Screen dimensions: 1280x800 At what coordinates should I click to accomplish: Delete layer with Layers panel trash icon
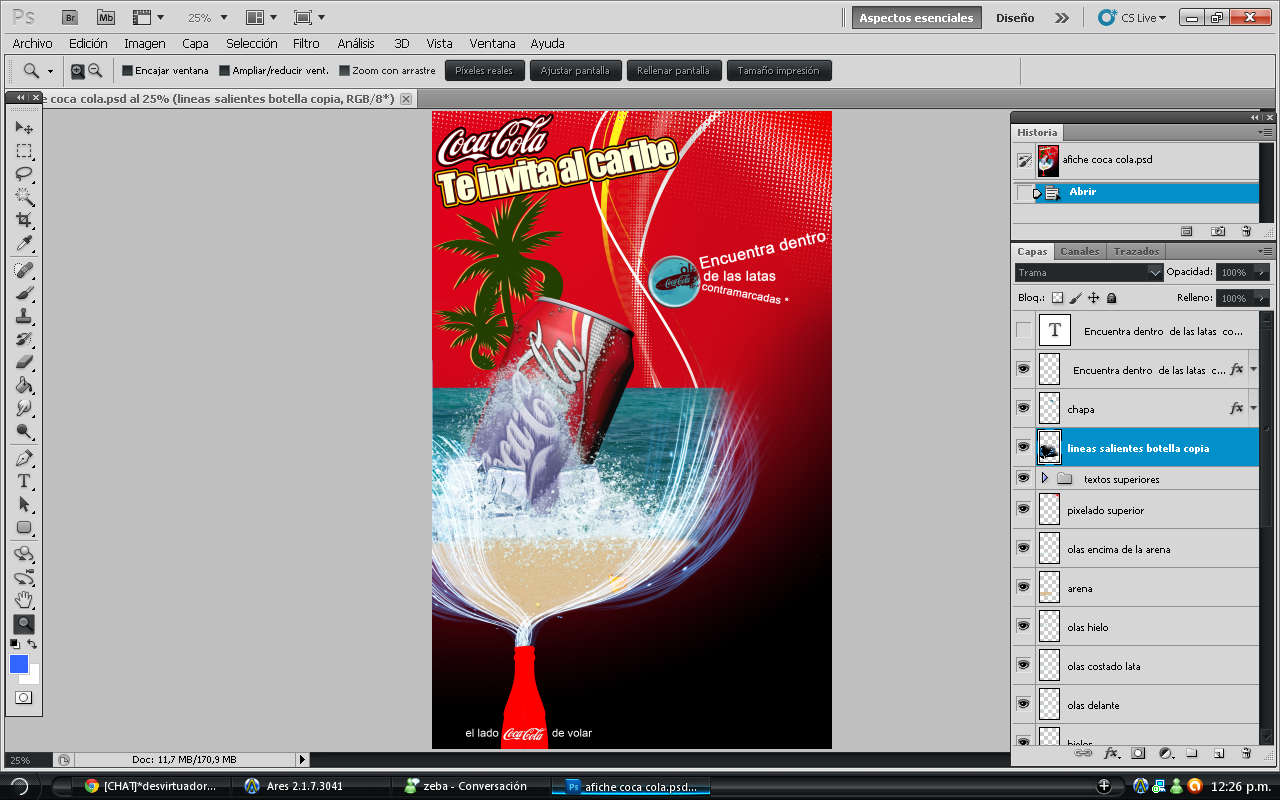pos(1246,753)
